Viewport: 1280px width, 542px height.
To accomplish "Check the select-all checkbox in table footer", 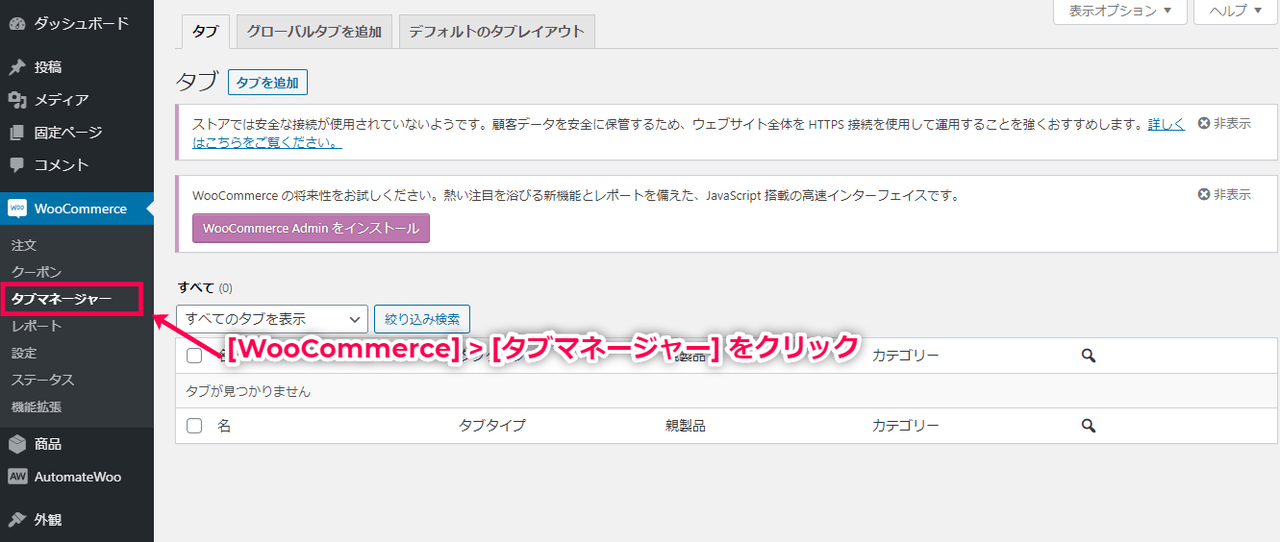I will pos(194,425).
